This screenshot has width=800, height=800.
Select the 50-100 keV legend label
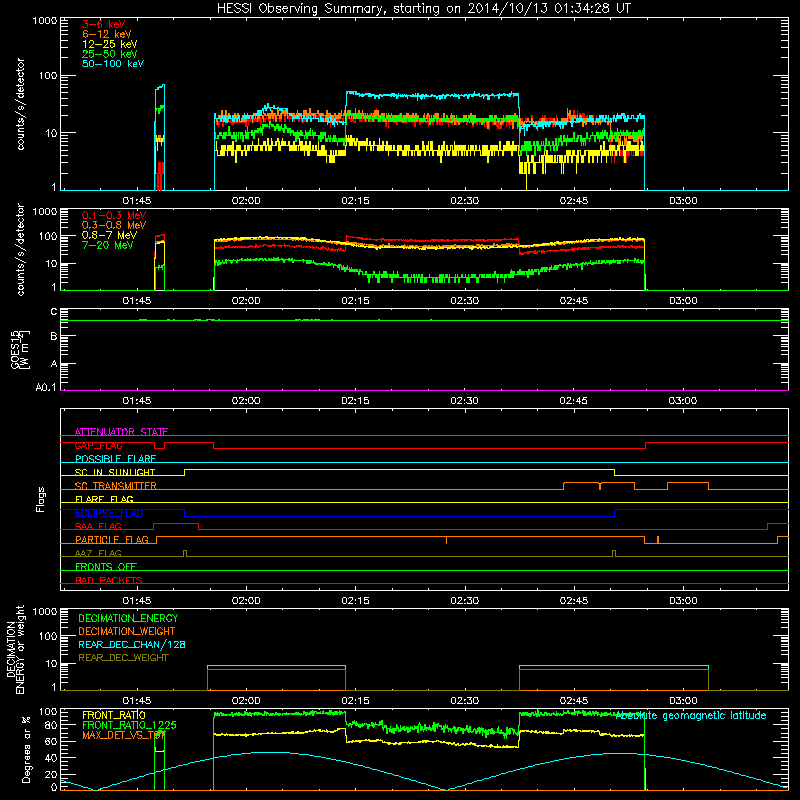[x=113, y=64]
